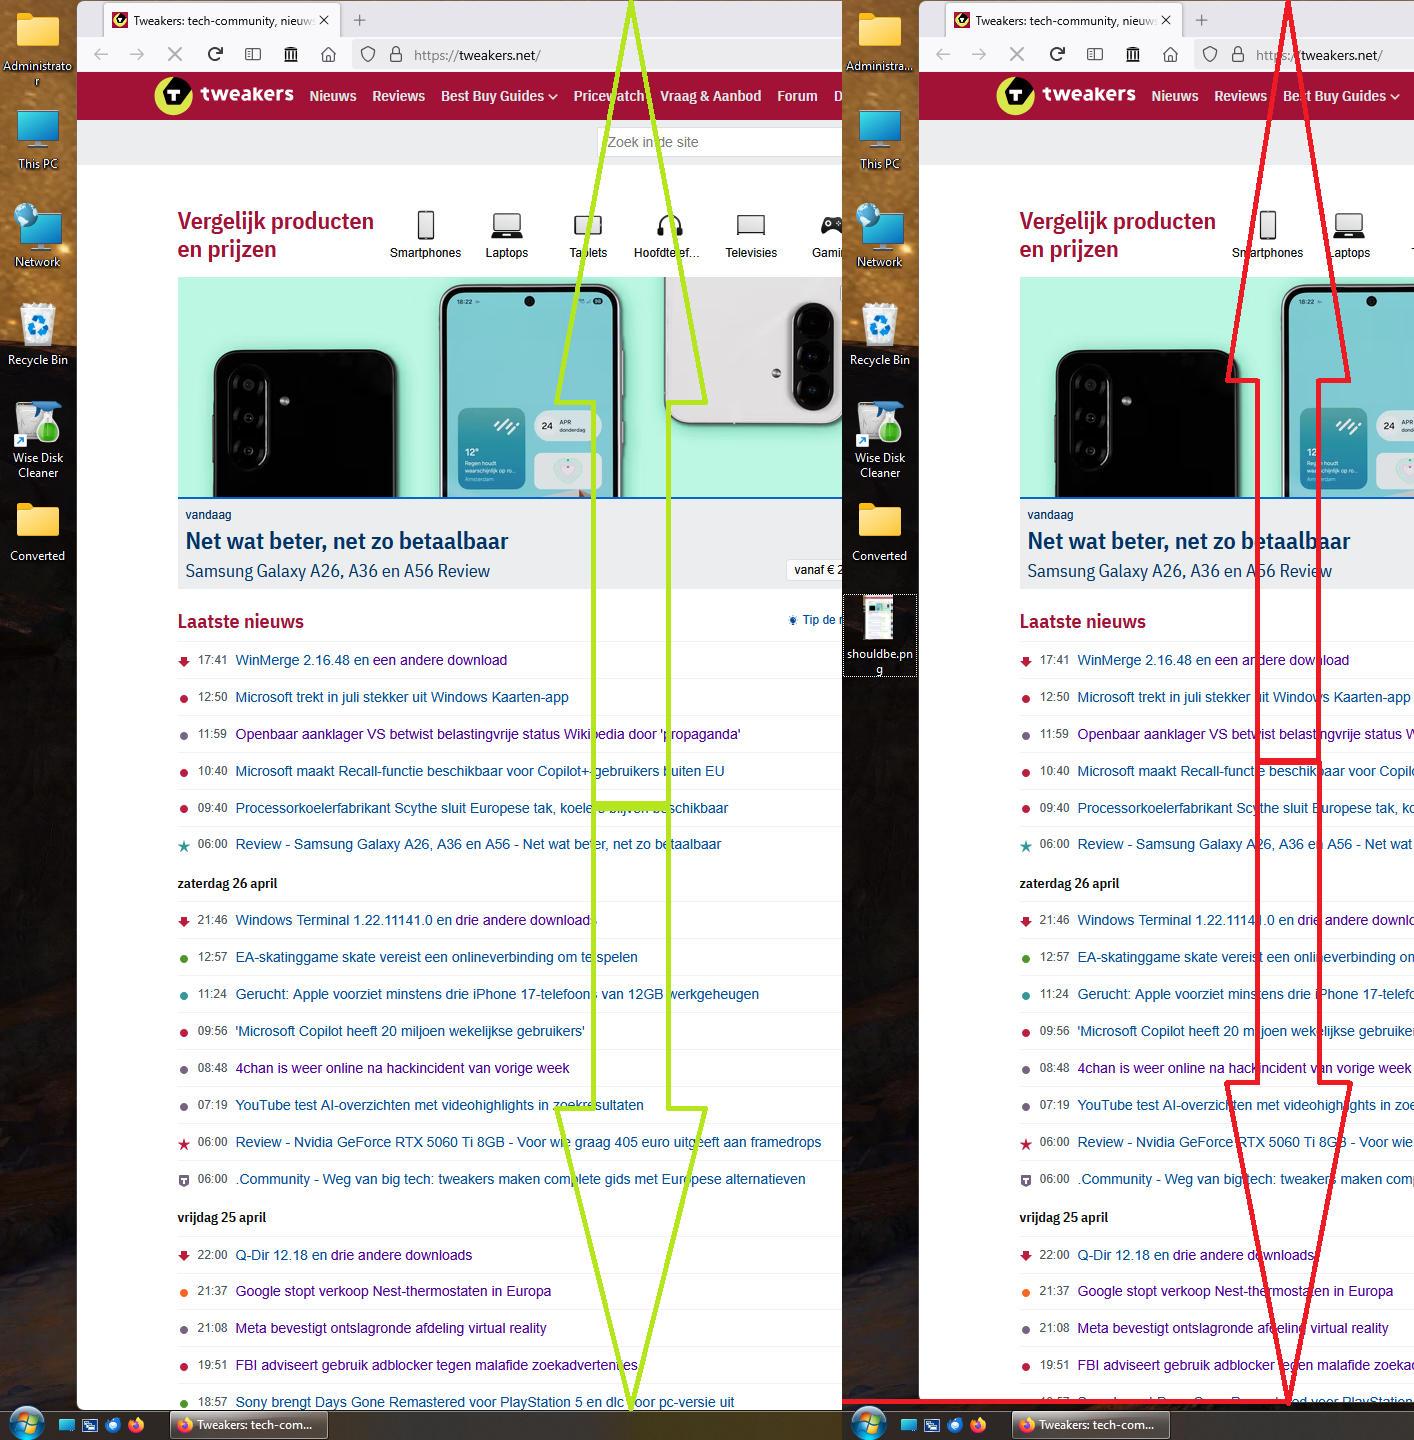The width and height of the screenshot is (1414, 1440).
Task: Open Google Nest-thermostaten article in left window
Action: 393,1291
